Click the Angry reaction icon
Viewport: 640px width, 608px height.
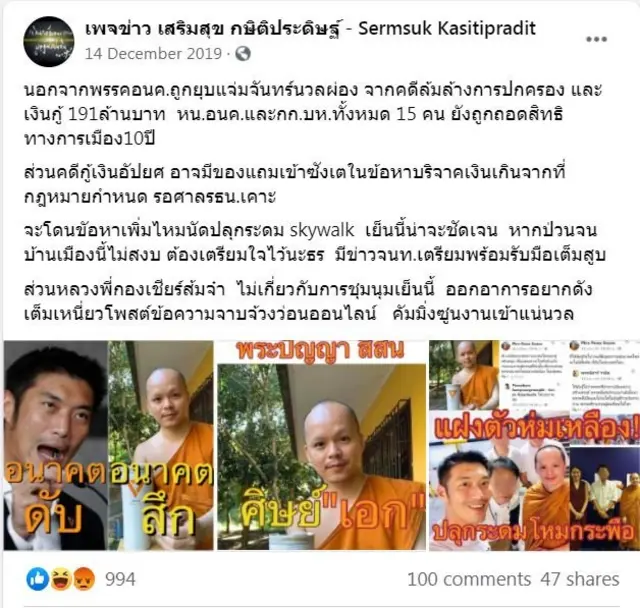pos(84,579)
